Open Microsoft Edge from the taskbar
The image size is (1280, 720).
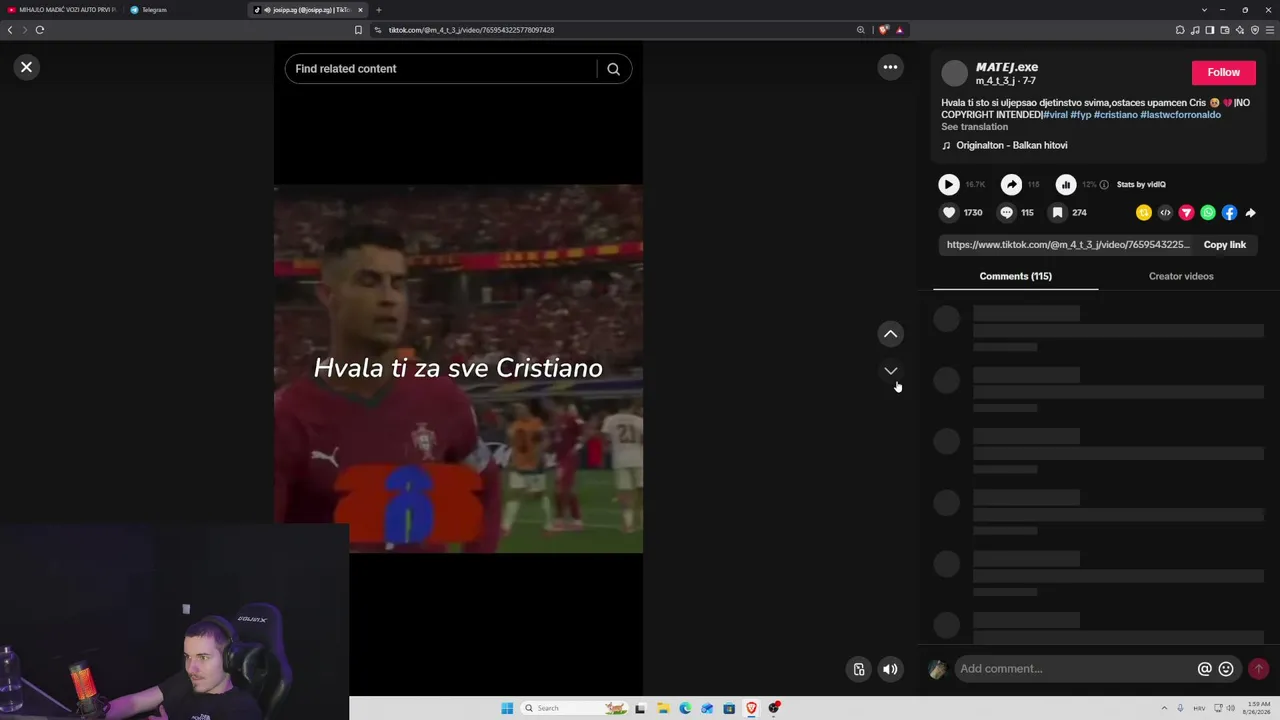[x=685, y=708]
